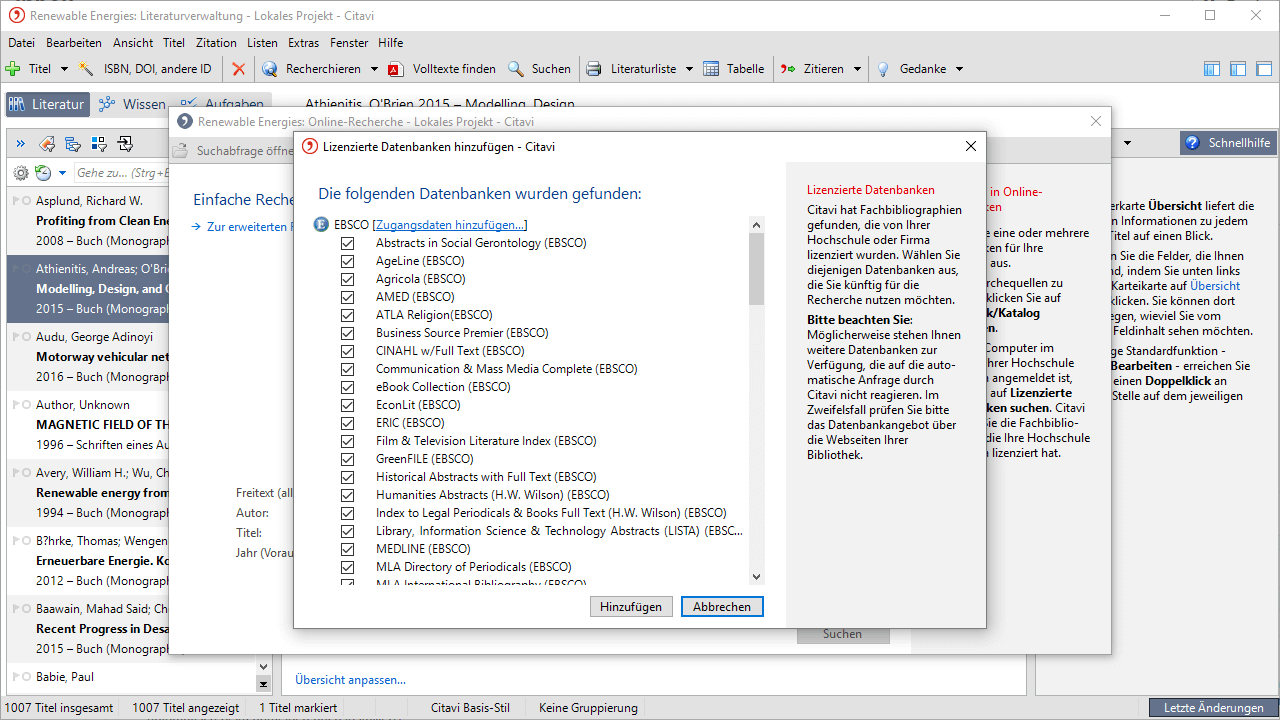Toggle the Agricola (EBSCO) checkbox

pyautogui.click(x=347, y=279)
